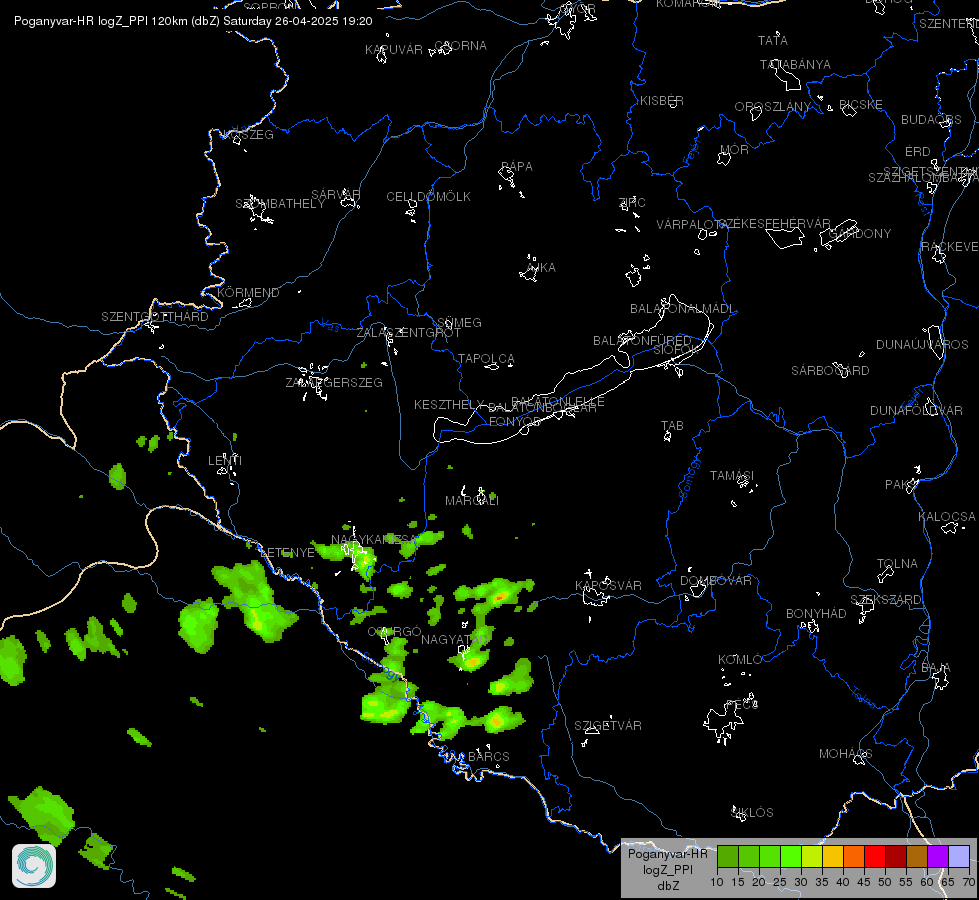Click the SZOMBATHELY city label

pos(280,204)
